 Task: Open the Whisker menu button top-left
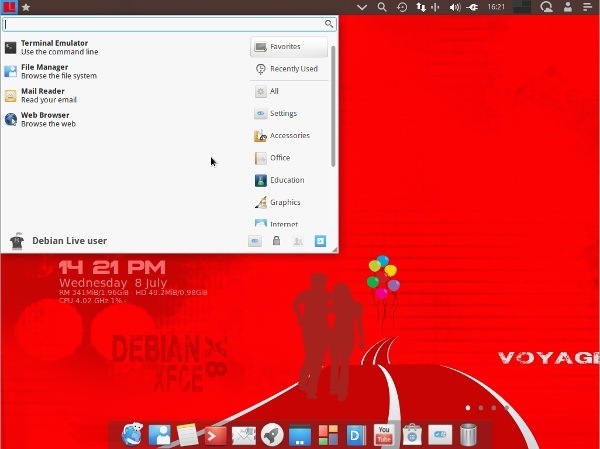click(9, 7)
